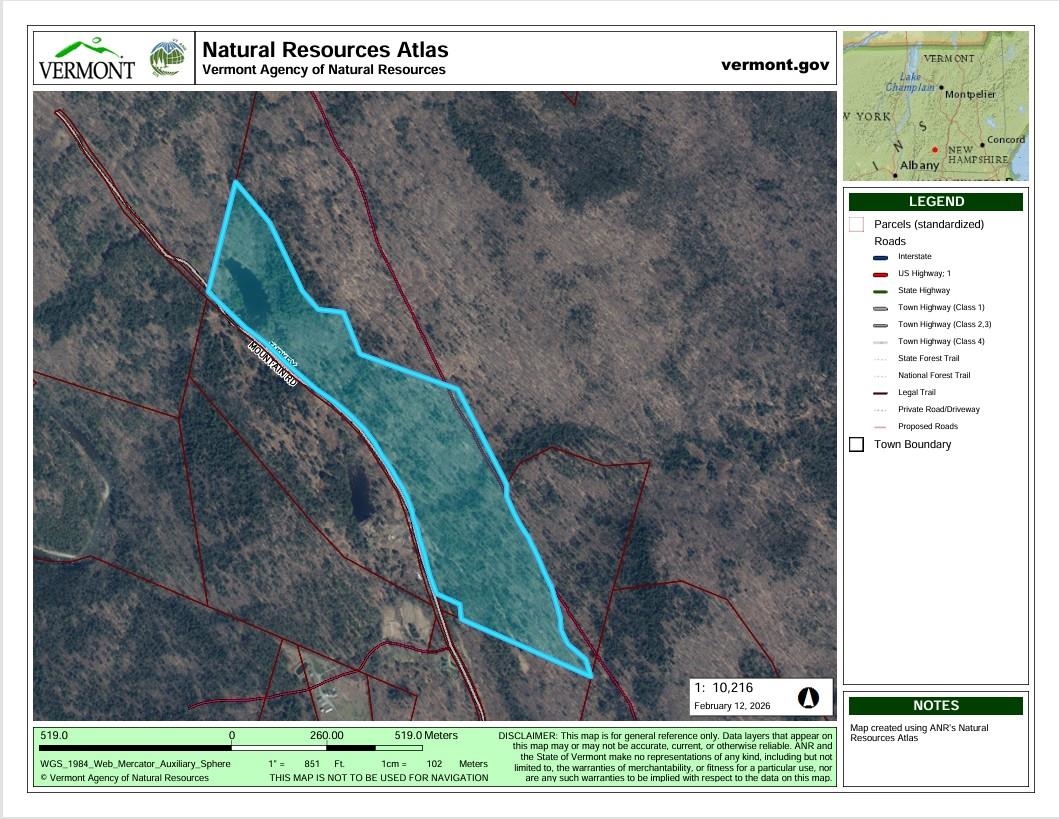This screenshot has height=819, width=1059.
Task: Click the LEGEND panel header
Action: (936, 202)
